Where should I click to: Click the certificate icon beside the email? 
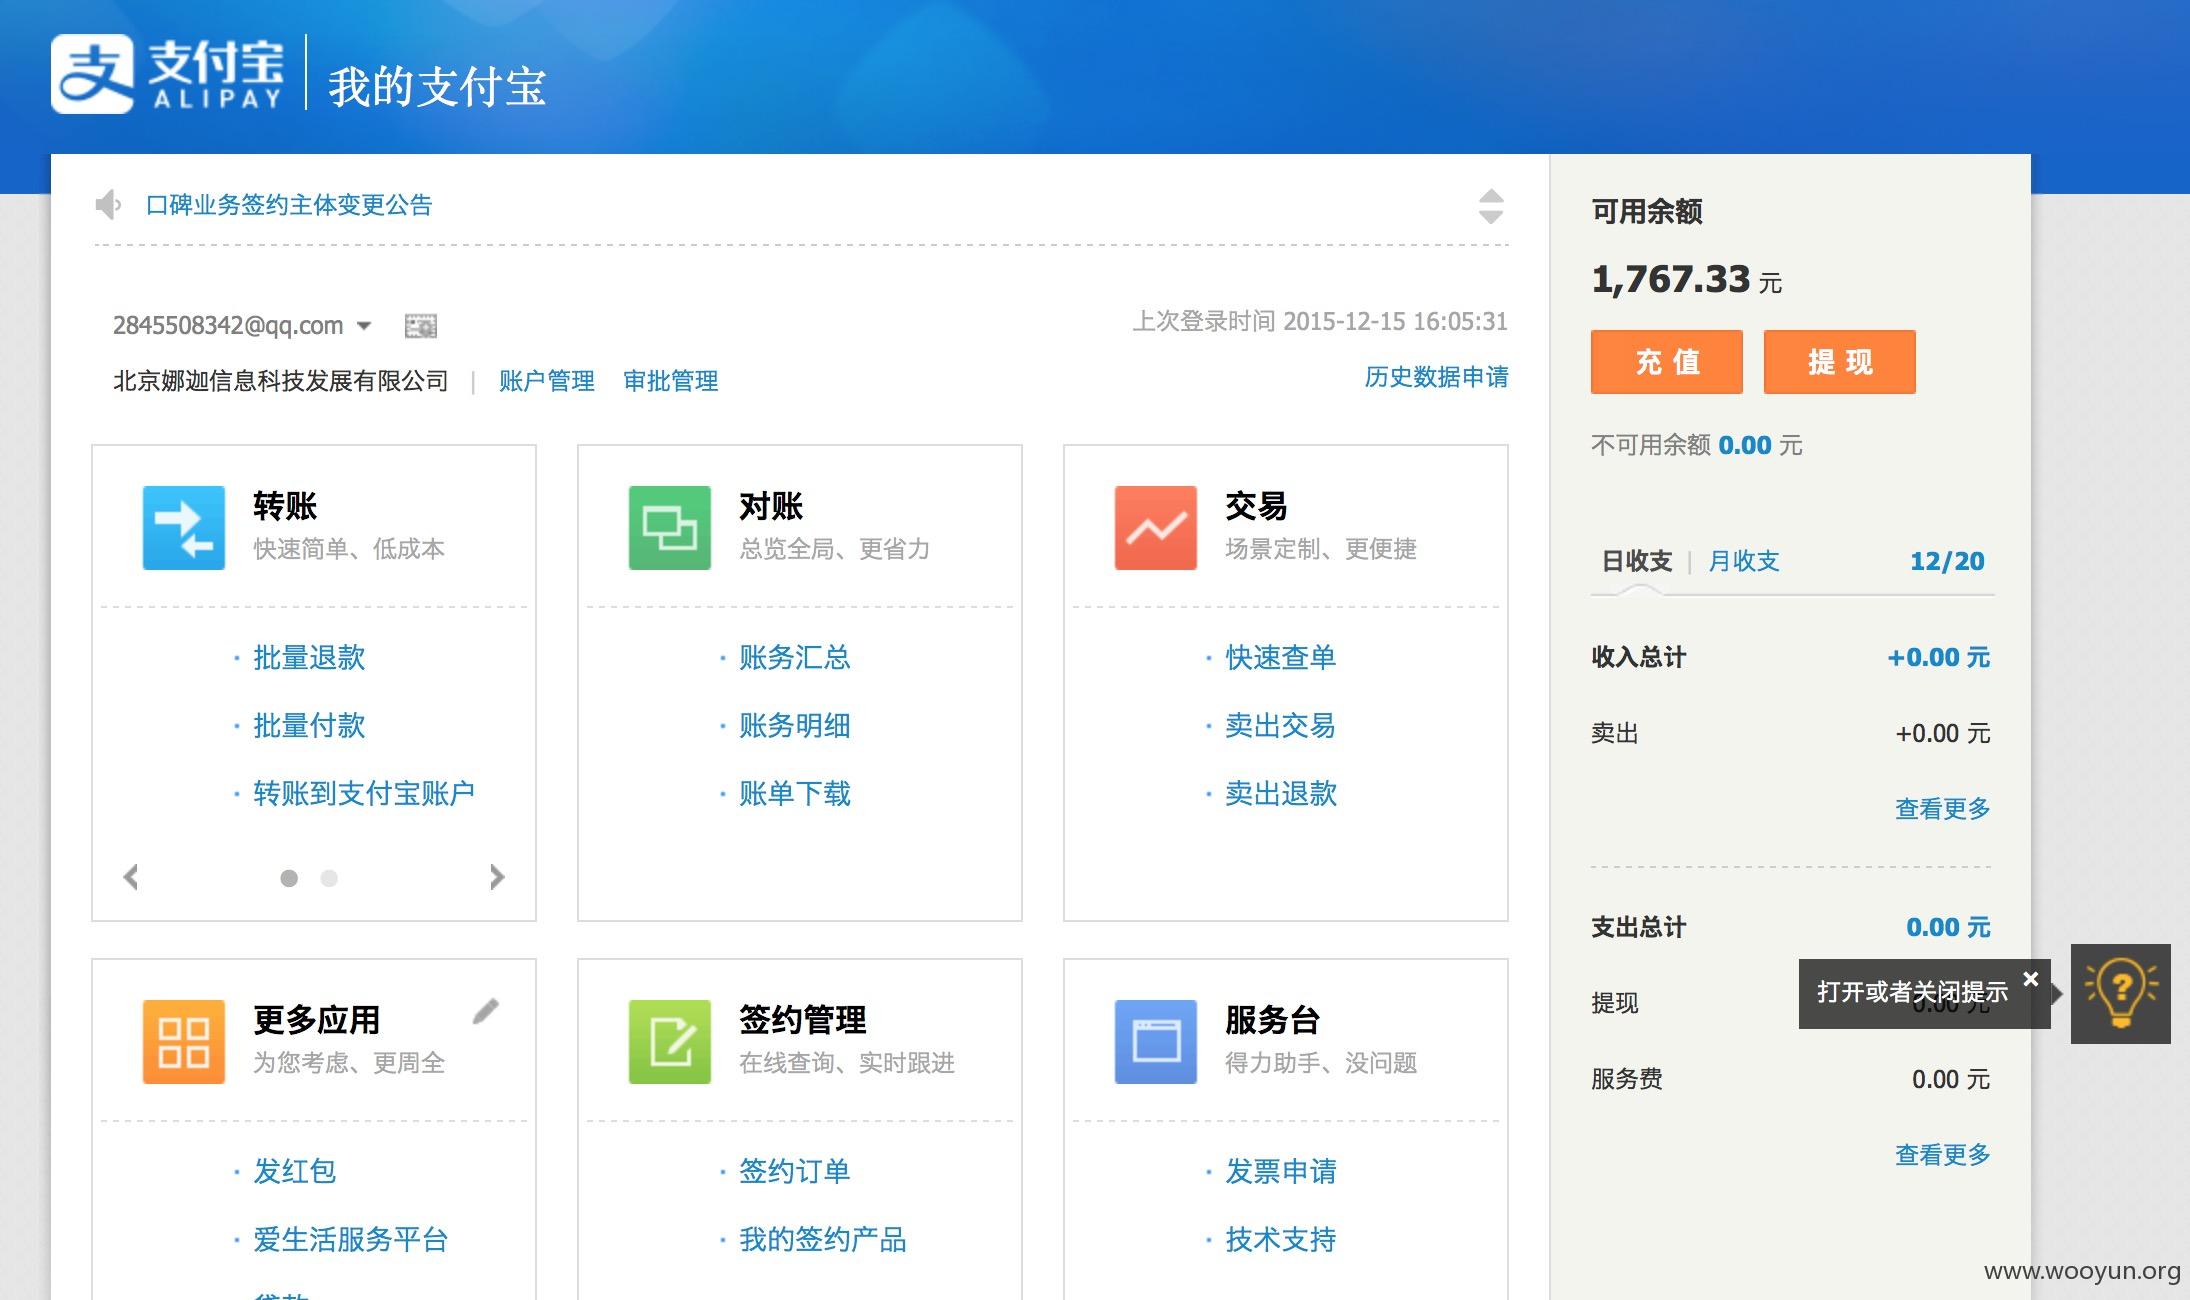point(420,326)
